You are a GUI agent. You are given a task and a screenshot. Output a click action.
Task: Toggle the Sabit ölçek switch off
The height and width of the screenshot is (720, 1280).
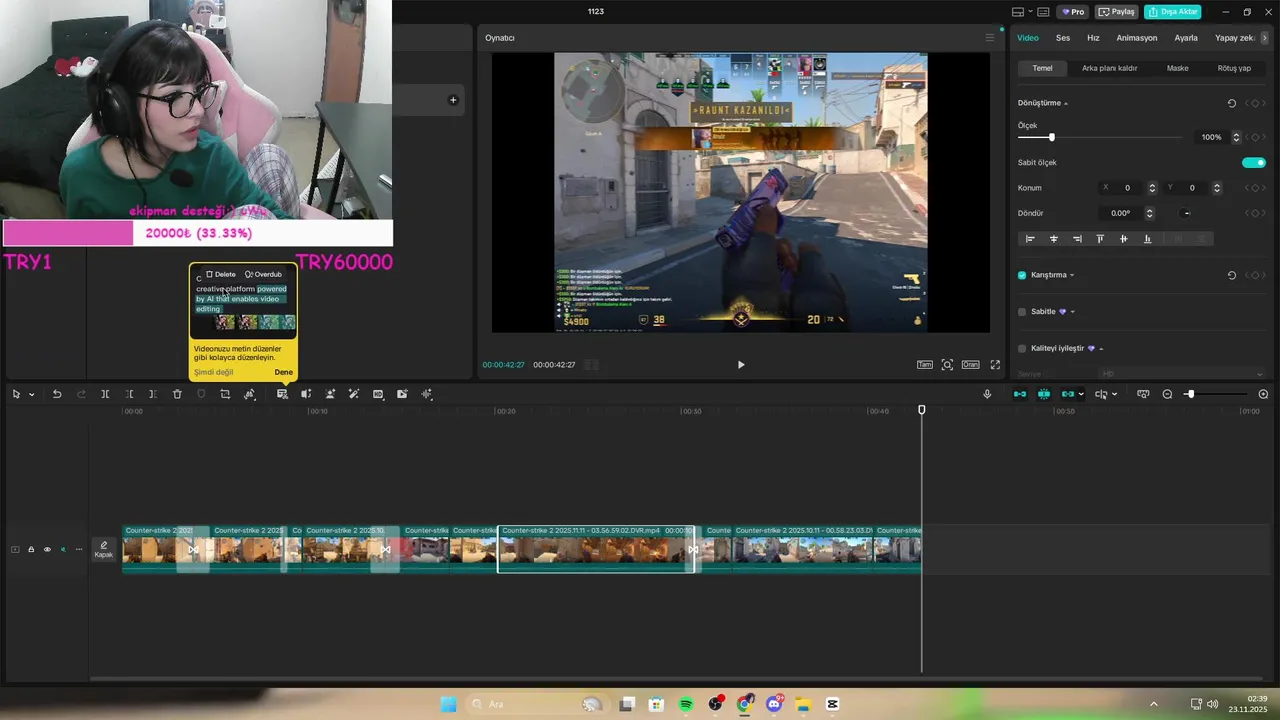(x=1254, y=162)
